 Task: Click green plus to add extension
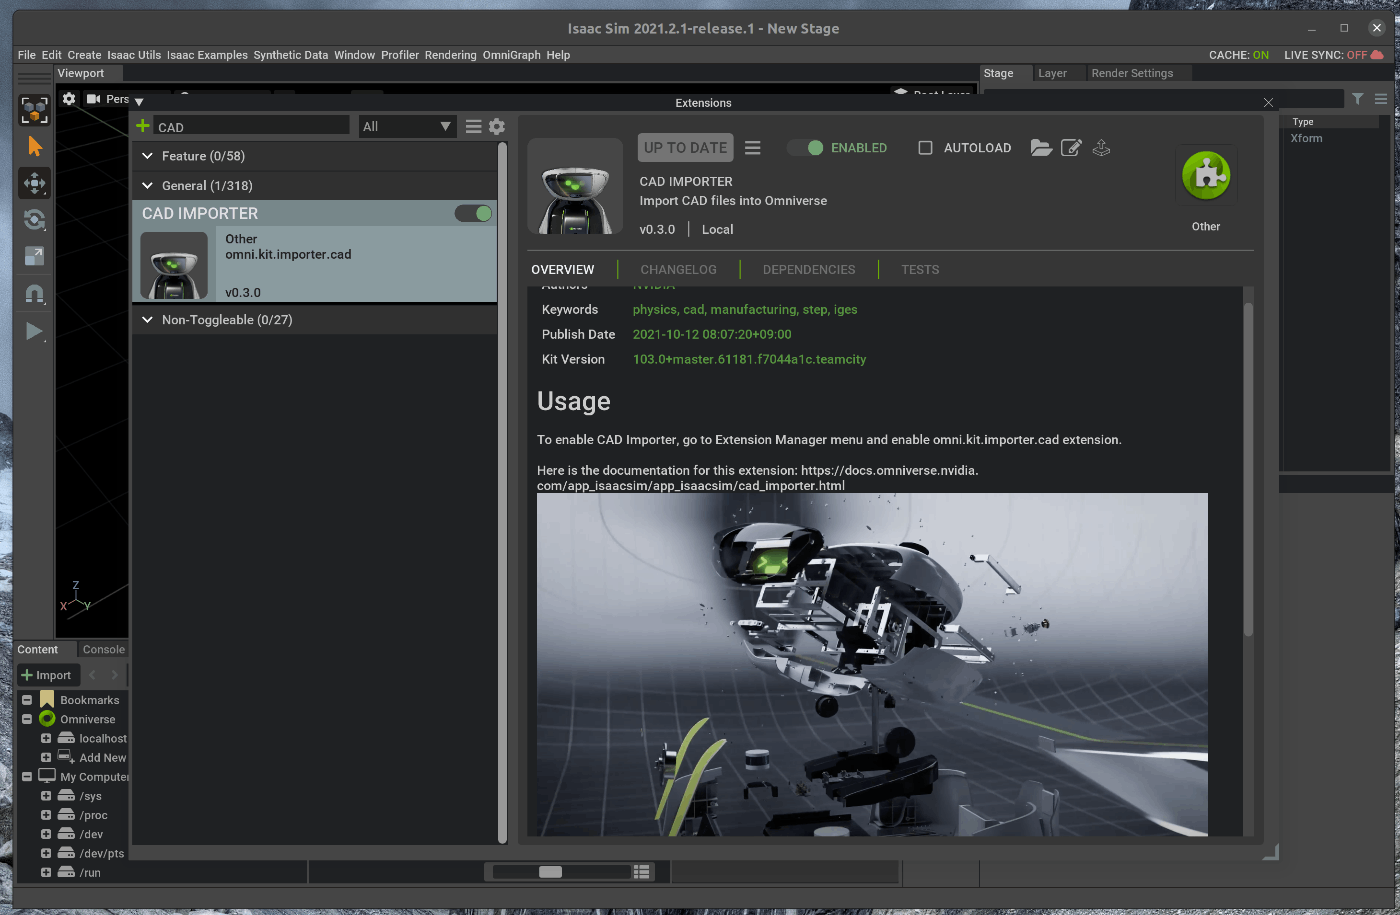(143, 126)
